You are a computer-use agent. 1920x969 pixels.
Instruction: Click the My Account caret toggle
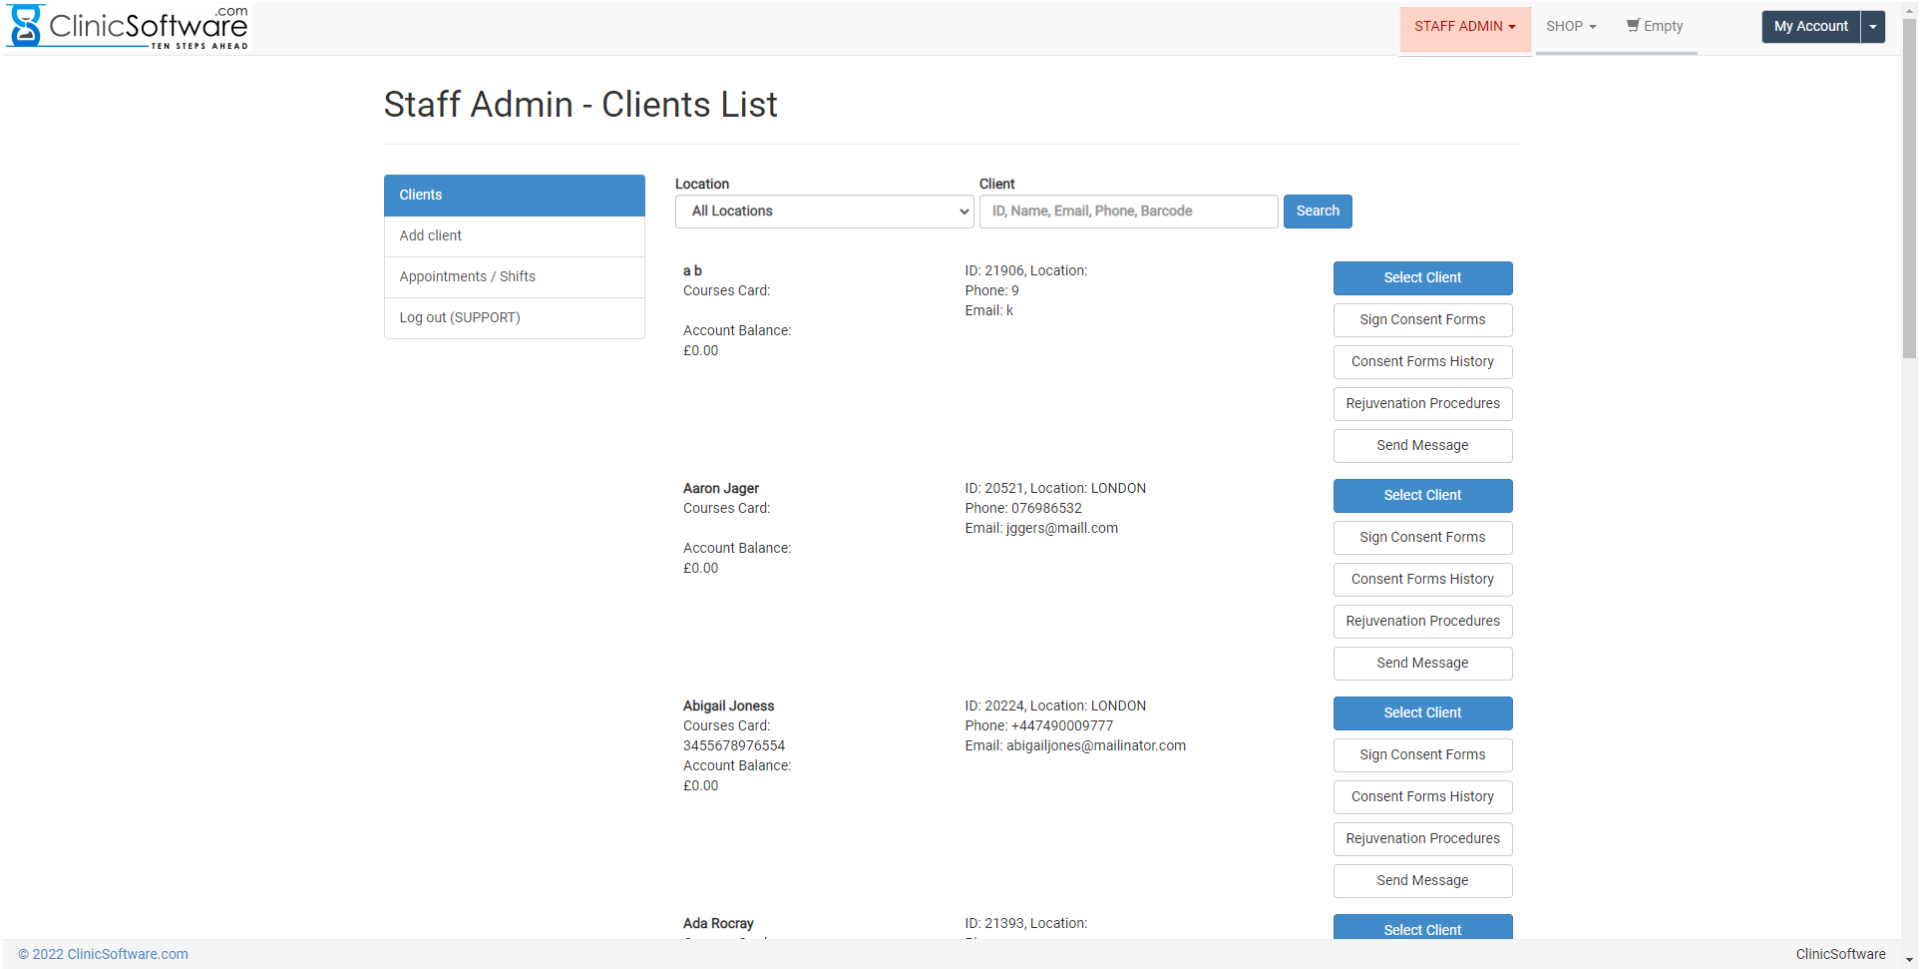(1873, 26)
